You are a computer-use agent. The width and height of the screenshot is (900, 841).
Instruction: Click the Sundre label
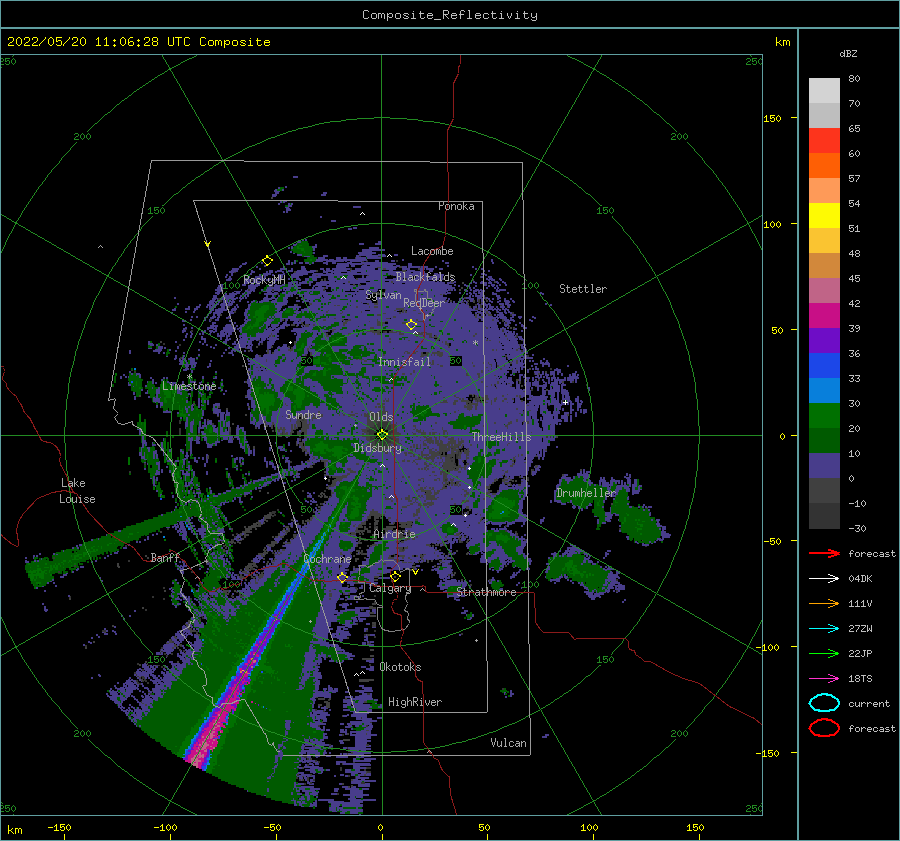point(303,414)
